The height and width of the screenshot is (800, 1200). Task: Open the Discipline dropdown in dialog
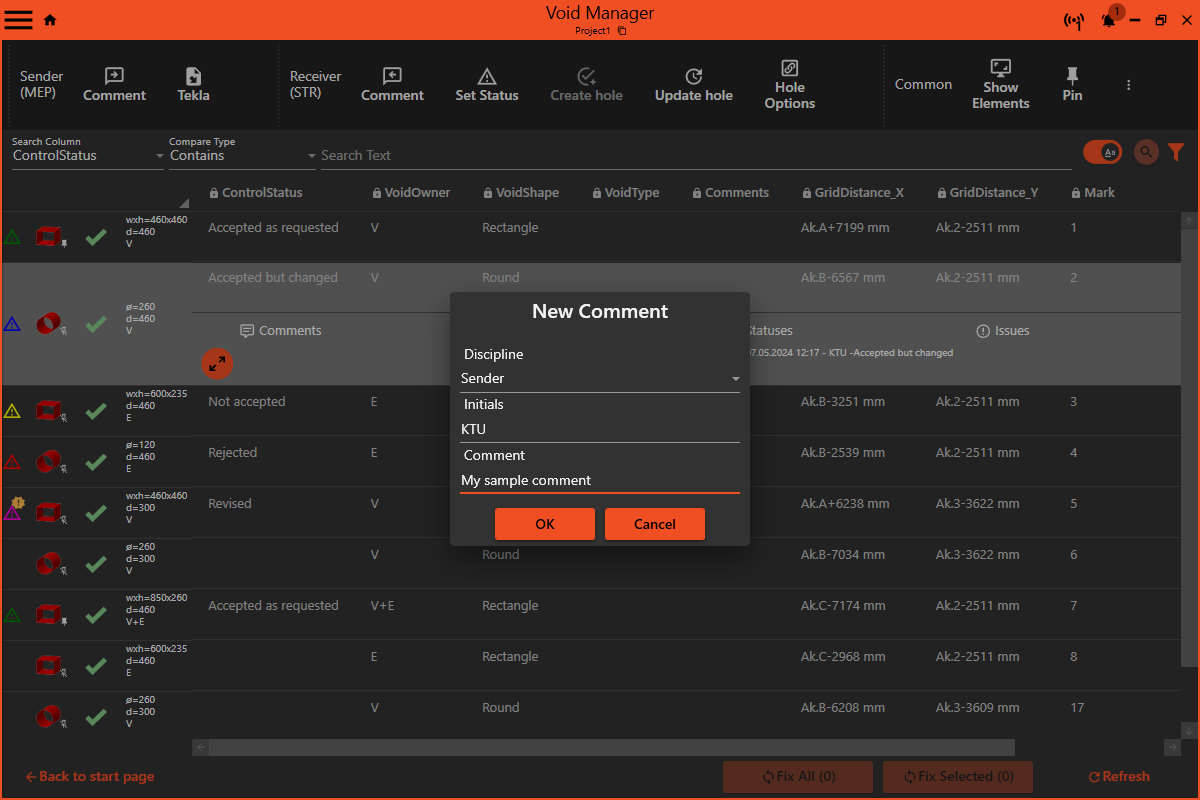pos(600,378)
